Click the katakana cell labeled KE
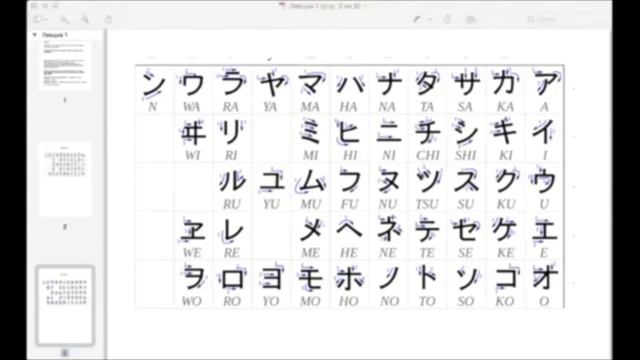The width and height of the screenshot is (640, 360). tap(505, 236)
